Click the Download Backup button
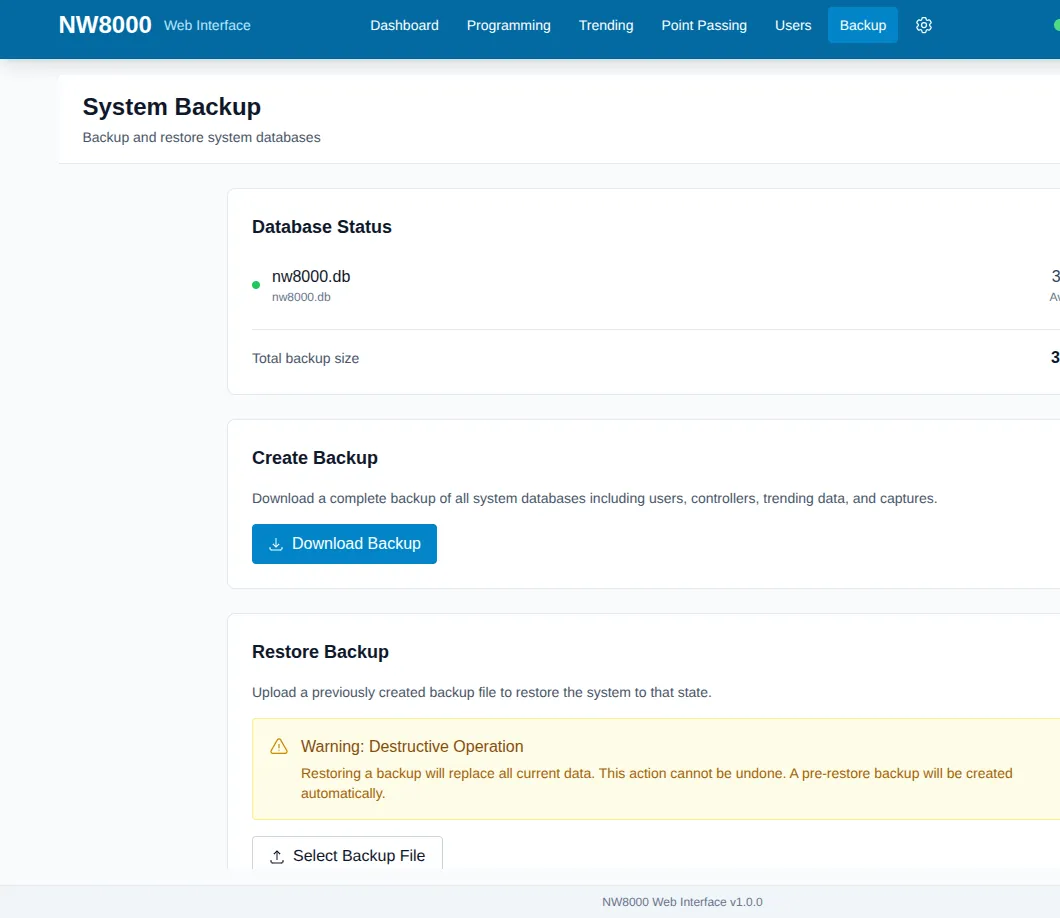 coord(344,544)
